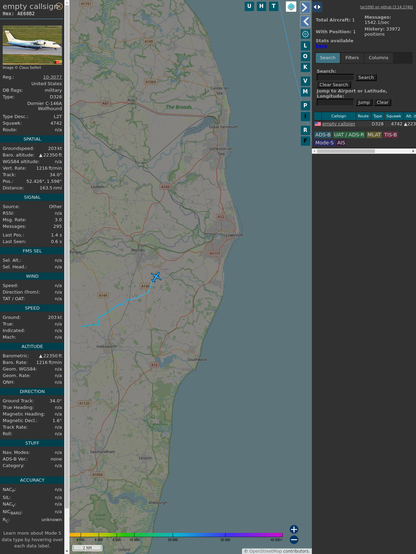Click the center-on-aircraft target icon
The image size is (416, 554).
click(x=305, y=34)
